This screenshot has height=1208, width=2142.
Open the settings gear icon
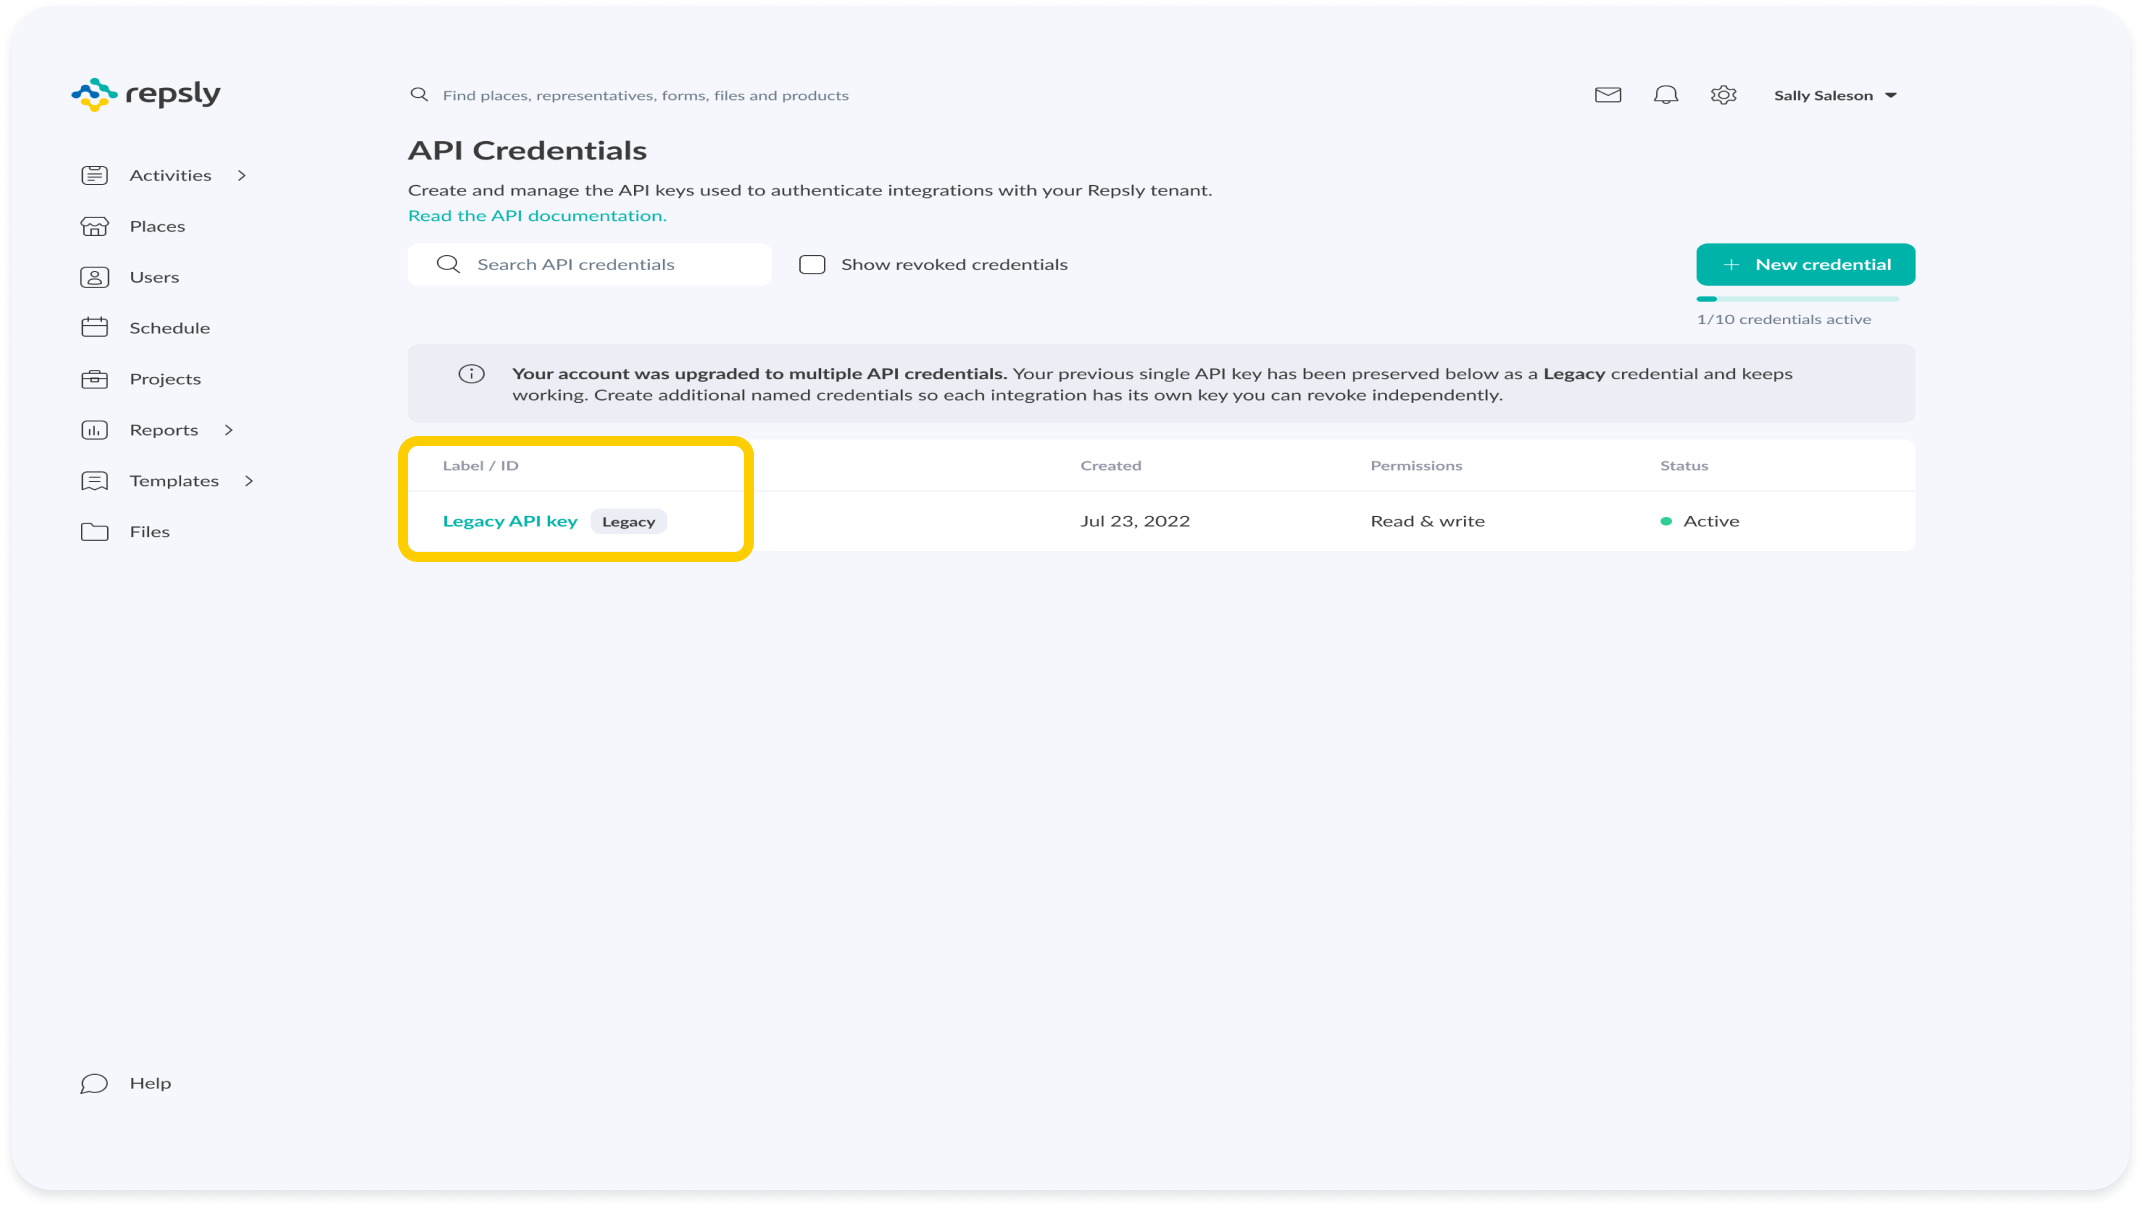(x=1723, y=95)
